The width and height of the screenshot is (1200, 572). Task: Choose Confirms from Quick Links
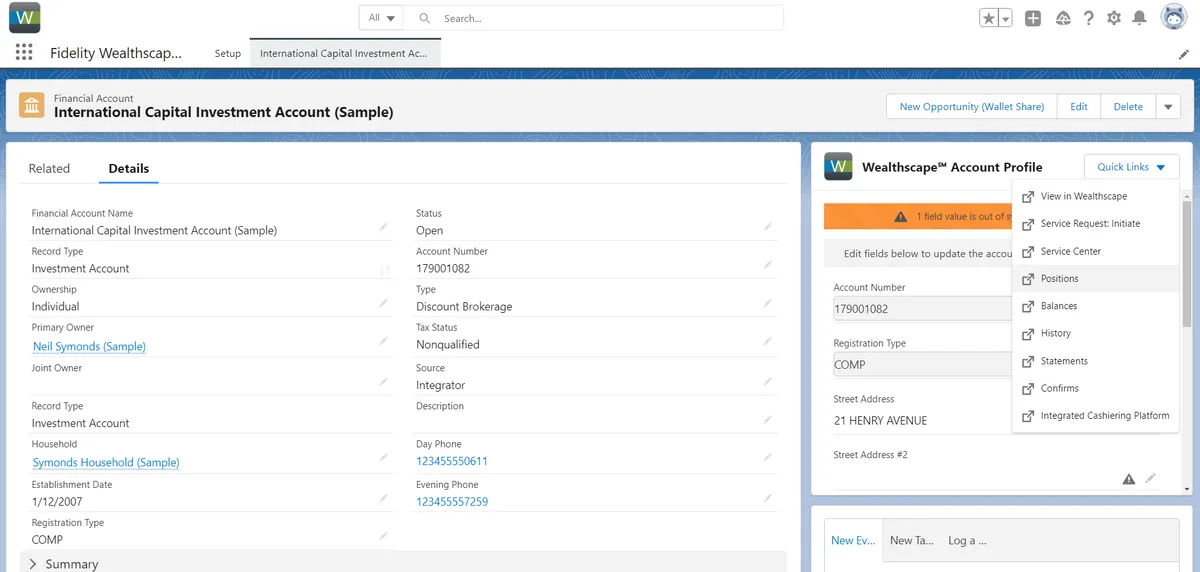(x=1097, y=388)
